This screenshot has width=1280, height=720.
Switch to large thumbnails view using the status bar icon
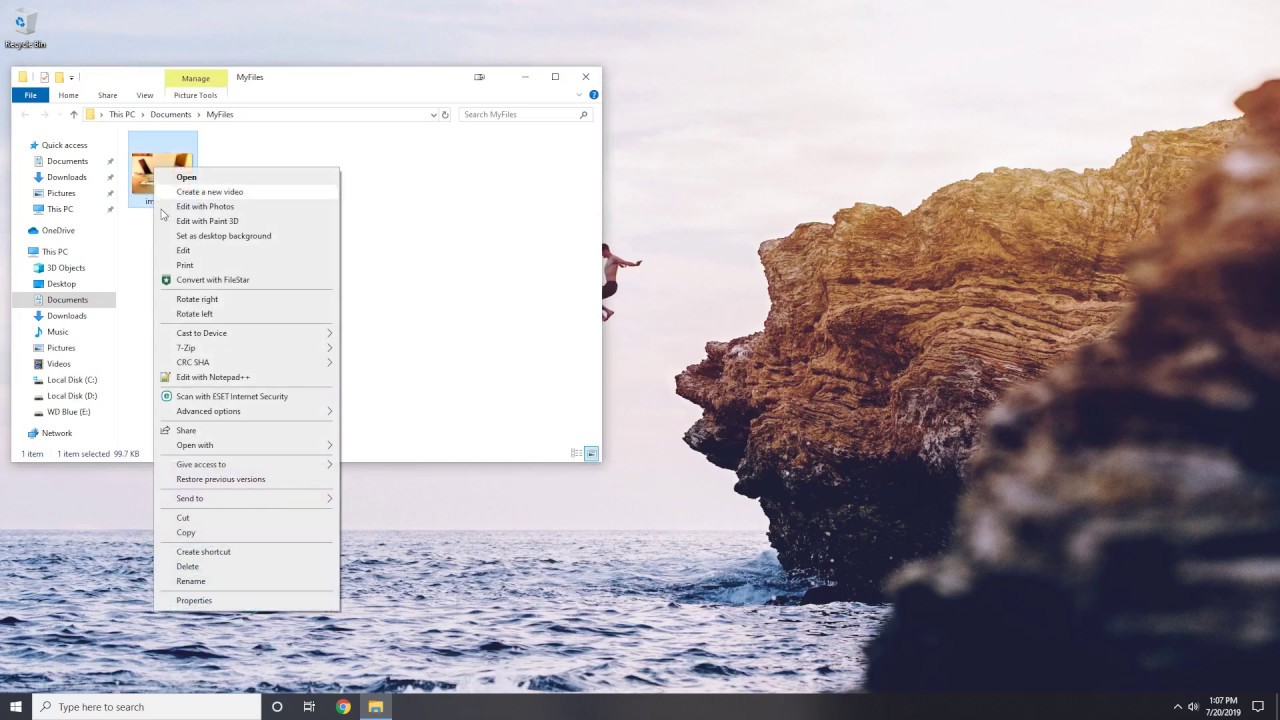click(591, 454)
